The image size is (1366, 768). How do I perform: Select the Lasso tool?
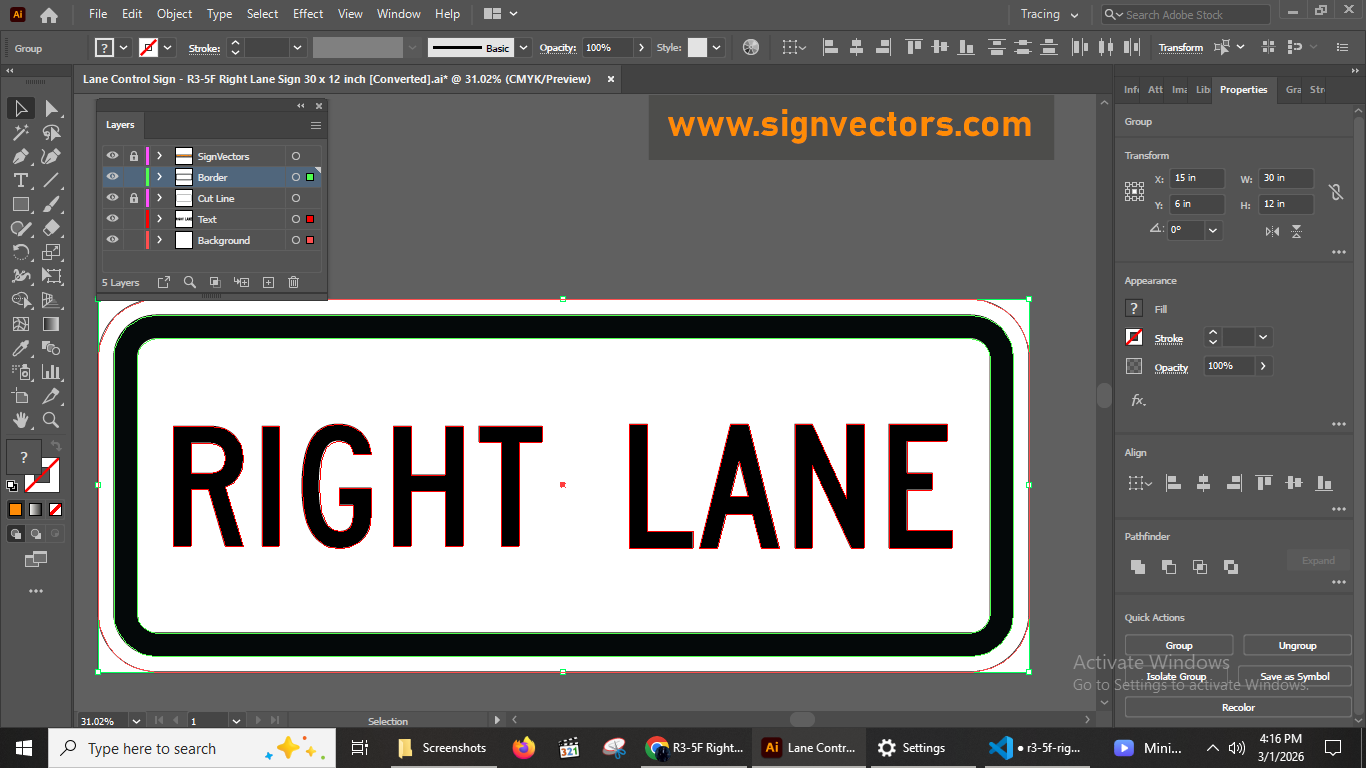point(51,132)
